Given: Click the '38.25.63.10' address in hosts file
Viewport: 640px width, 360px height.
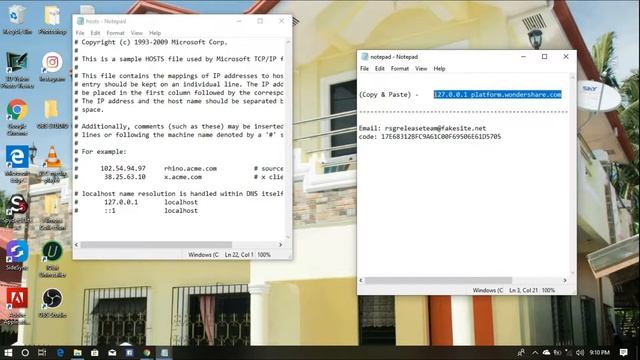Looking at the screenshot, I should point(124,177).
